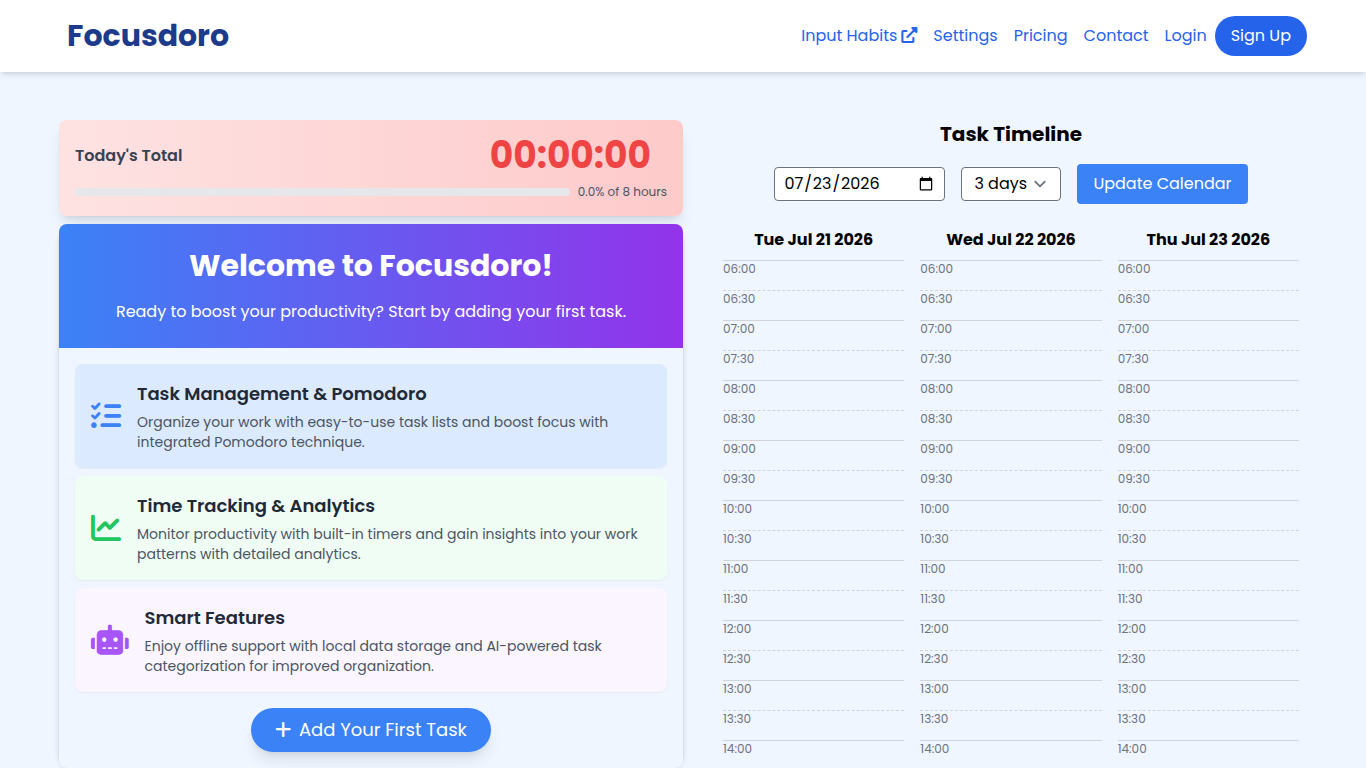The height and width of the screenshot is (768, 1366).
Task: Click the 10:30 slot on Thu Jul 23
Action: point(1208,545)
